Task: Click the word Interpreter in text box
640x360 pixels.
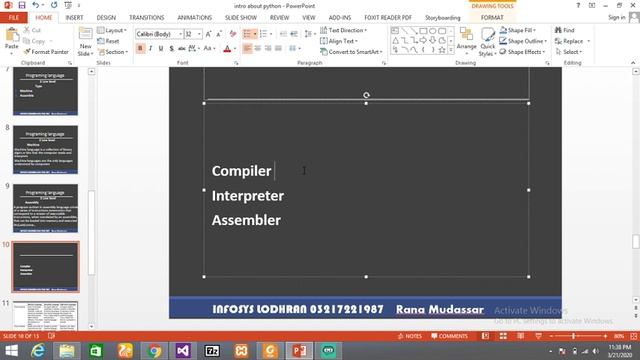Action: [x=248, y=196]
